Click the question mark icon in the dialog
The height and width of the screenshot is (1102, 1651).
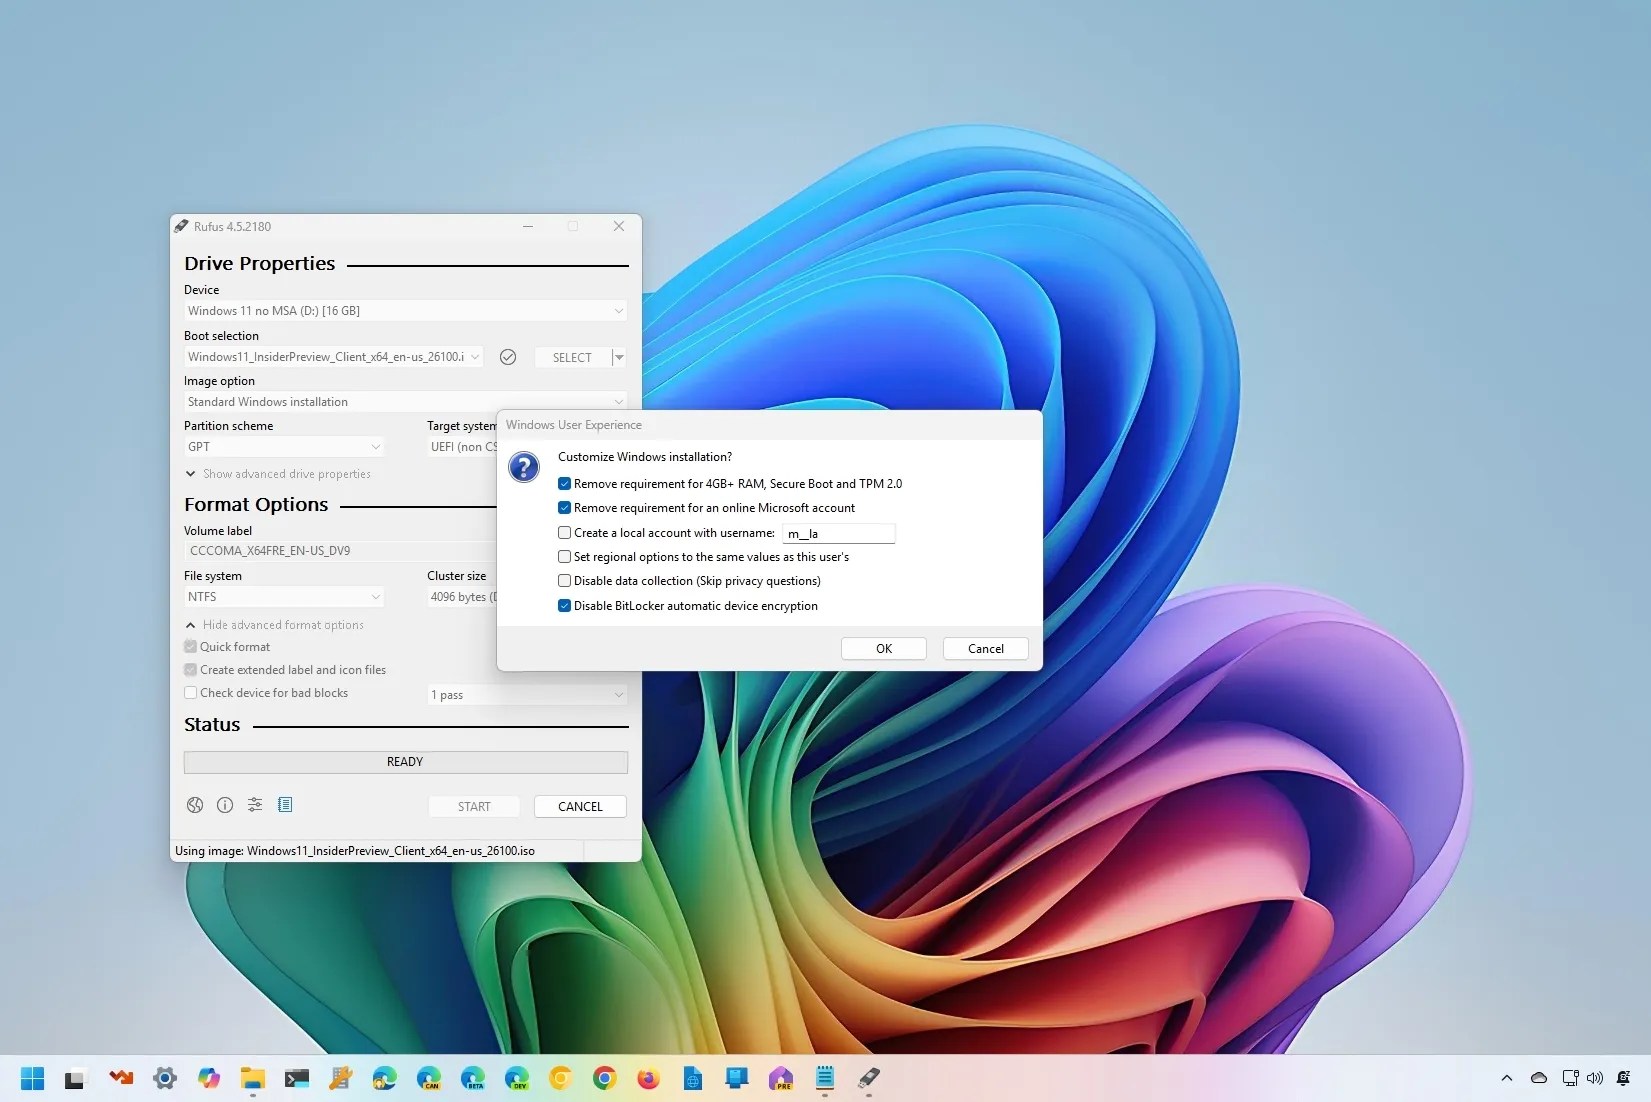coord(523,467)
